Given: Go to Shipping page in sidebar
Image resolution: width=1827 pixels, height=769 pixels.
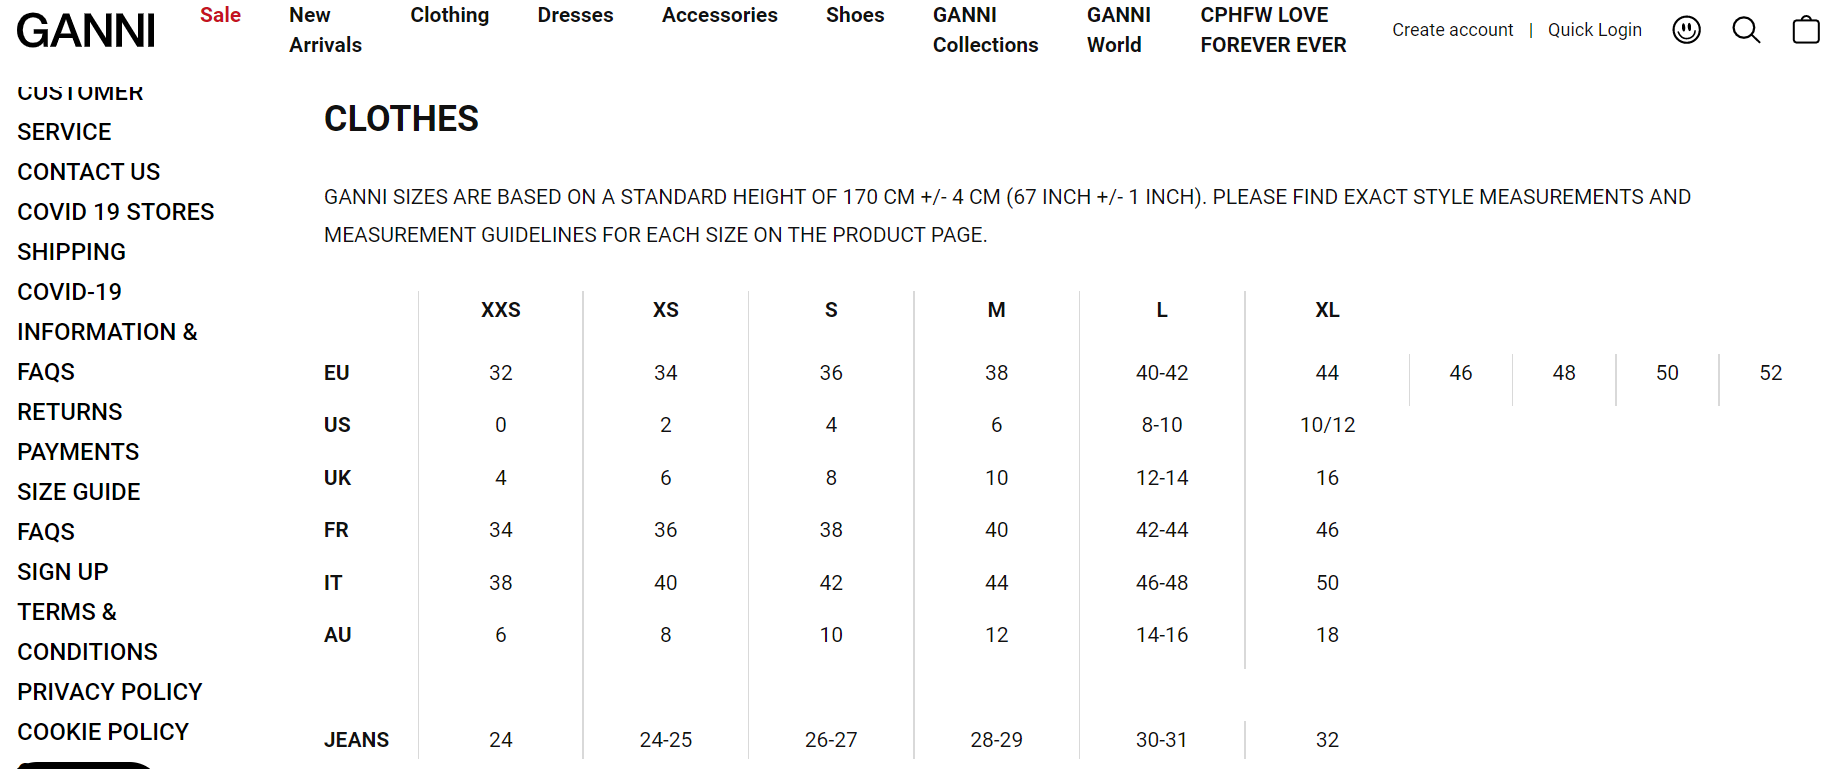Looking at the screenshot, I should [72, 252].
